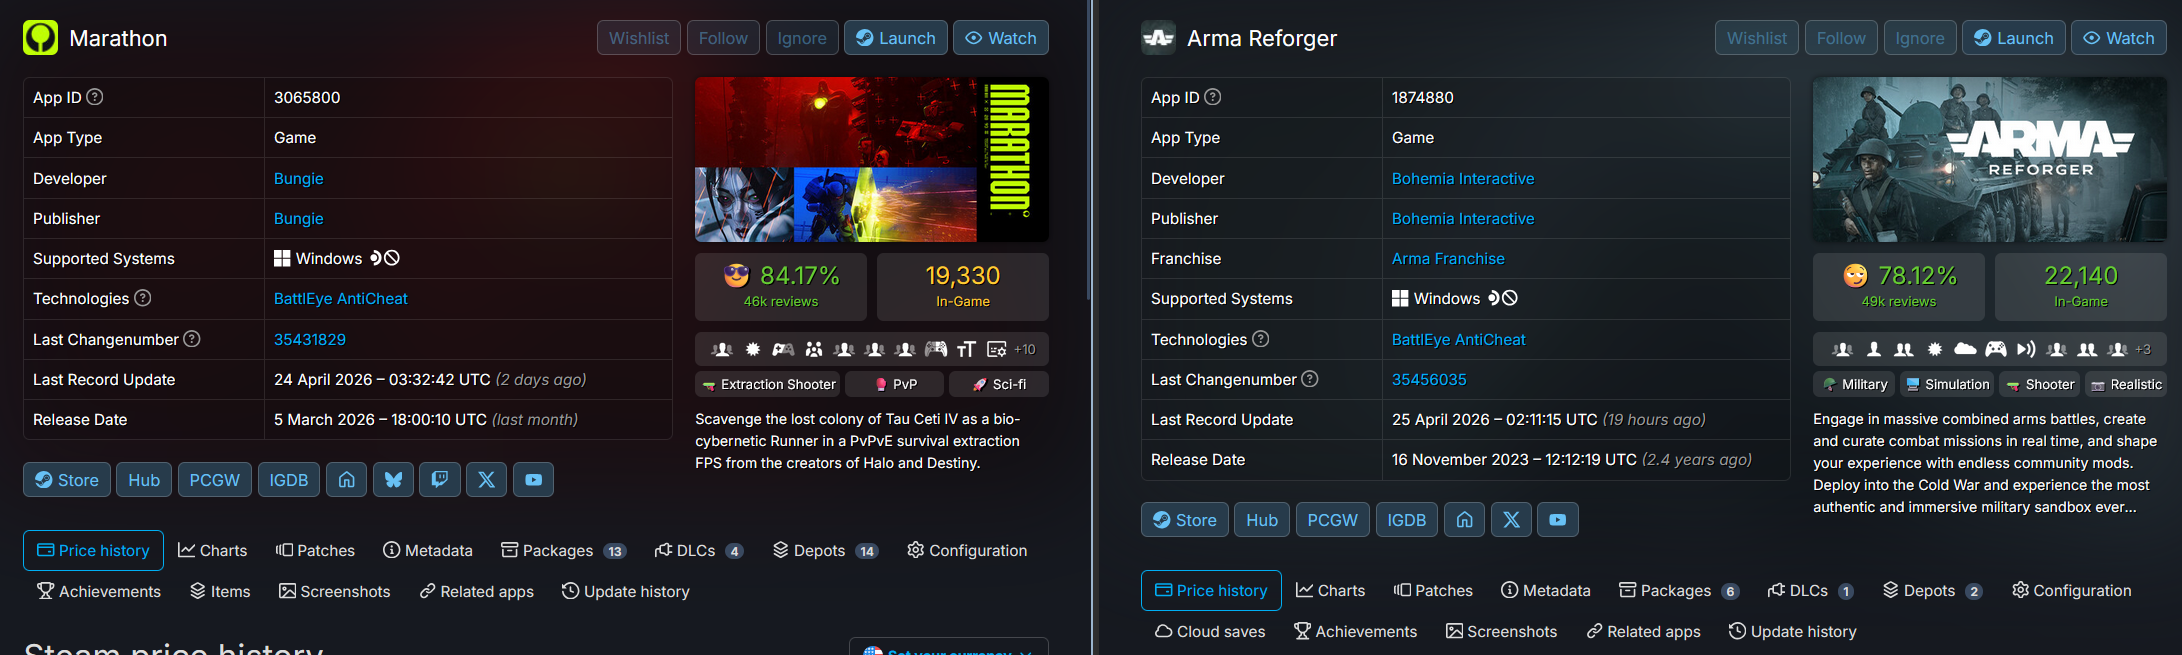Launch Marathon via the Launch button
Screen dimensions: 2182x655
[896, 38]
